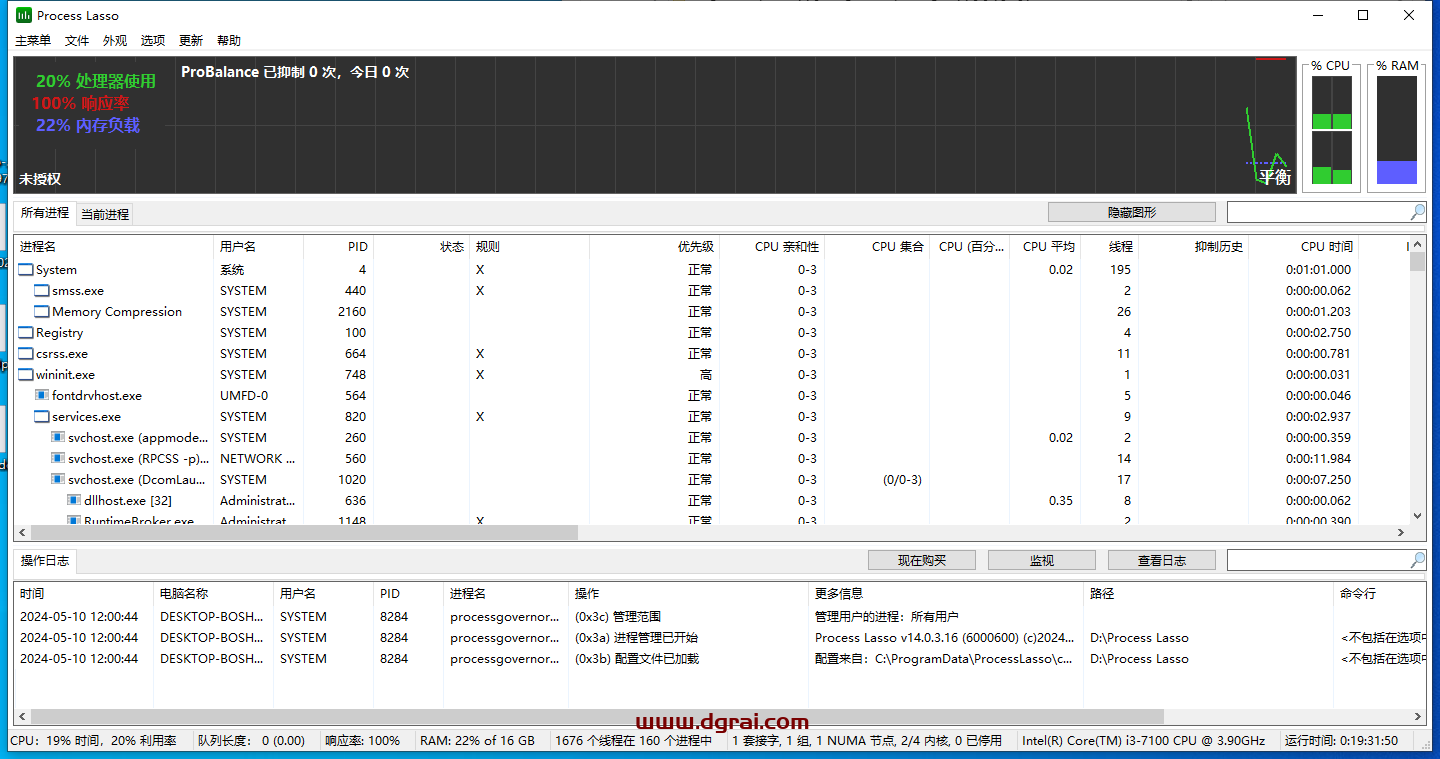Viewport: 1440px width, 759px height.
Task: Click the 平衡 power plan label in graph
Action: pyautogui.click(x=1274, y=177)
